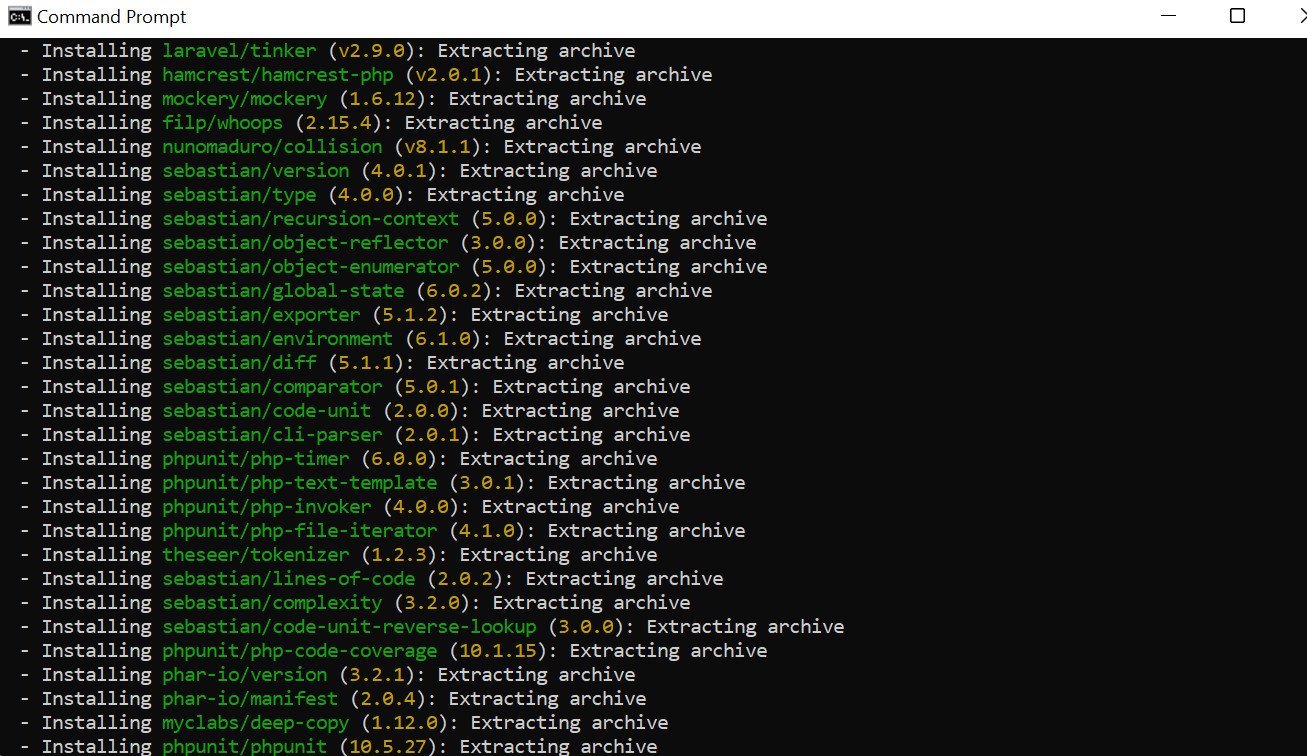Select sebastian/comparator package text

pyautogui.click(x=272, y=386)
